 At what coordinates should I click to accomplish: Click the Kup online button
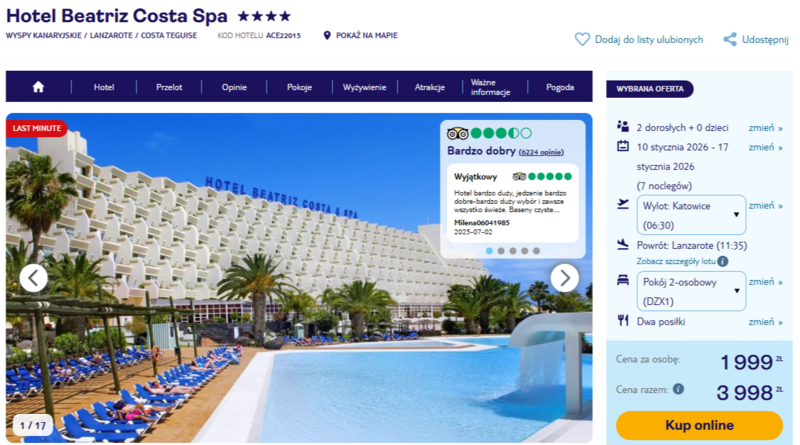[699, 425]
